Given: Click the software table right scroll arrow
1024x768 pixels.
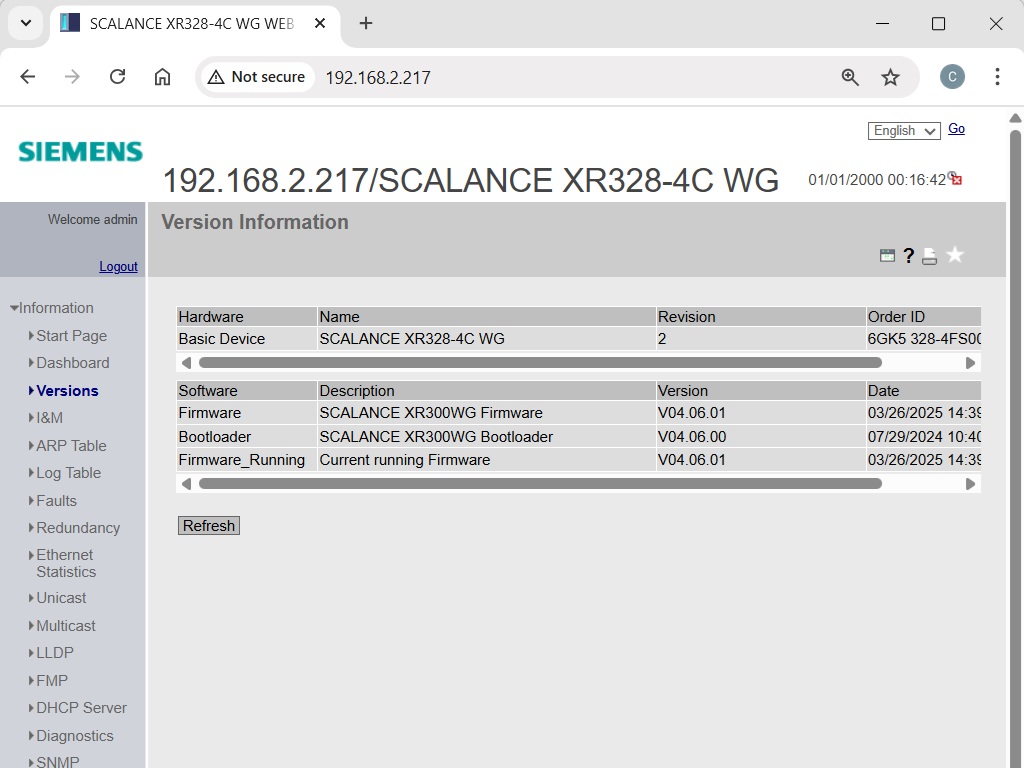Looking at the screenshot, I should pos(970,484).
